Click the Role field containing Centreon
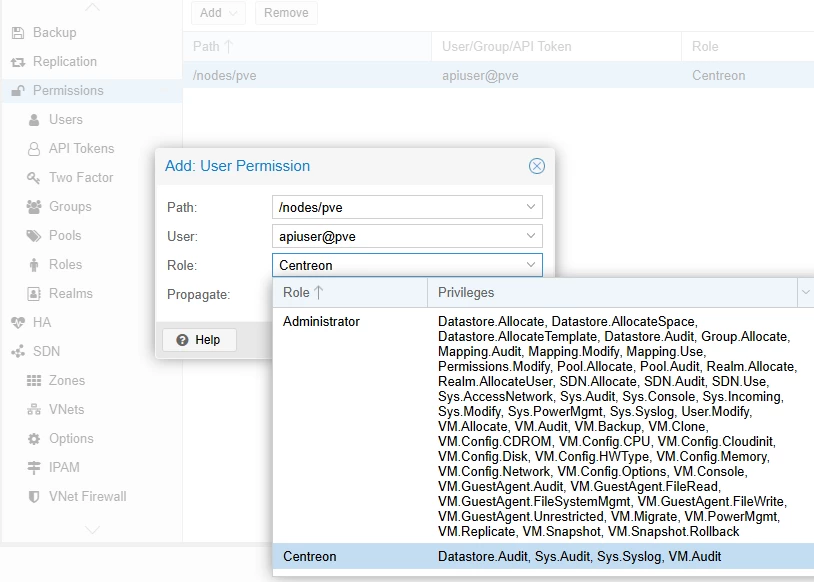Viewport: 814px width, 582px height. tap(408, 265)
